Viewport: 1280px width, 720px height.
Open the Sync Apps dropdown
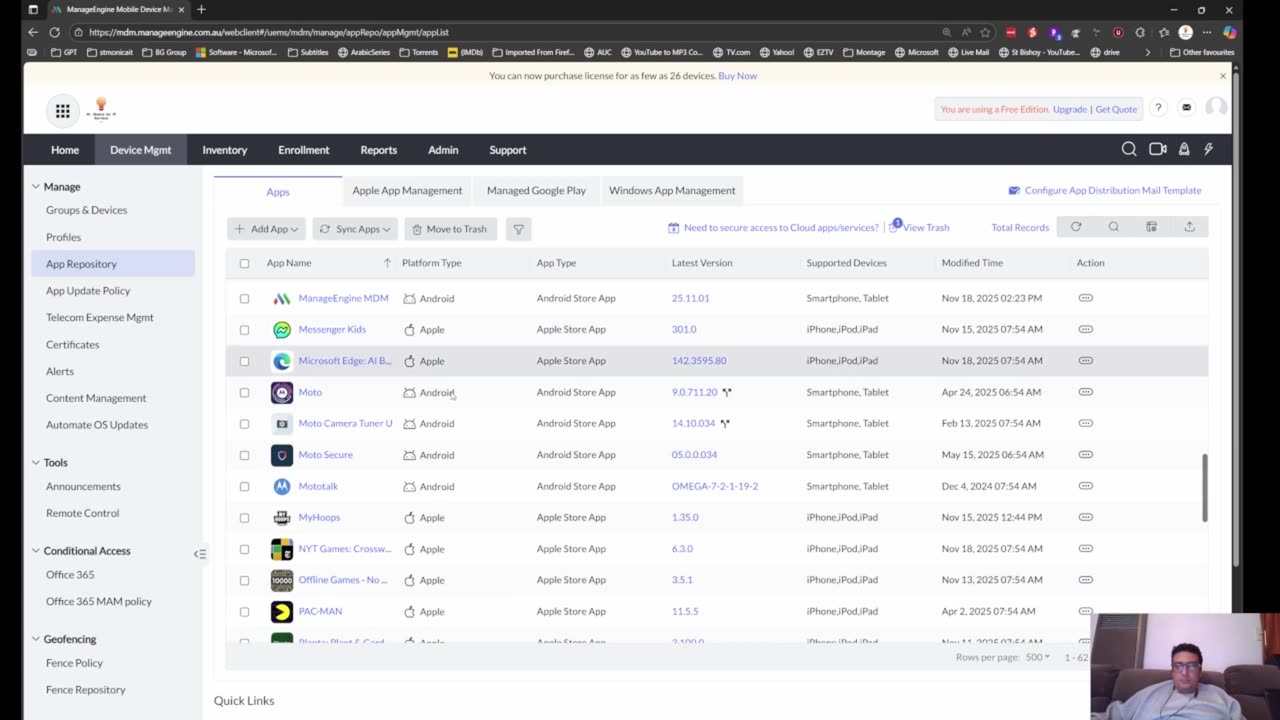pos(355,229)
